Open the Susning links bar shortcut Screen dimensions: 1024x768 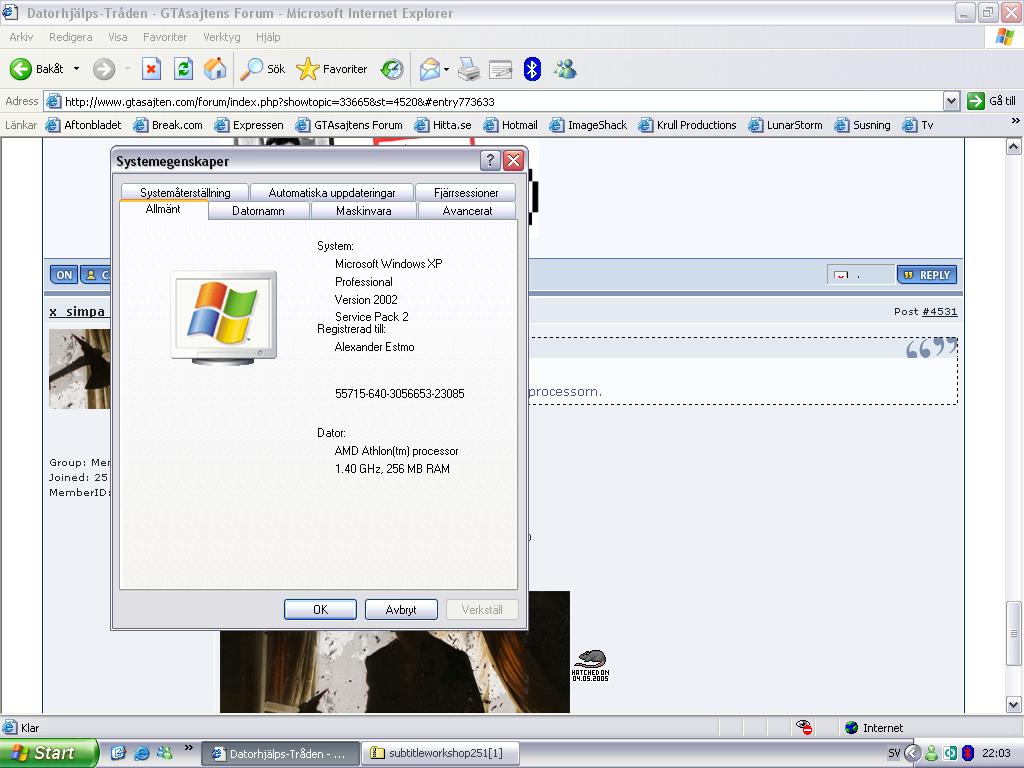click(x=862, y=125)
